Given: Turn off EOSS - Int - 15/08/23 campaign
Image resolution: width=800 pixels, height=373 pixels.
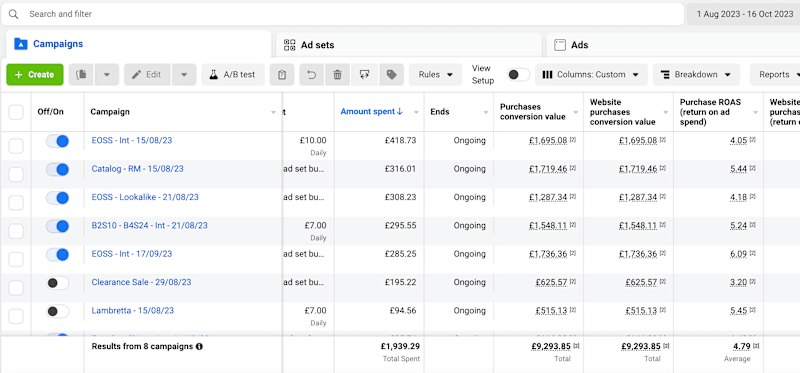Looking at the screenshot, I should [x=58, y=141].
